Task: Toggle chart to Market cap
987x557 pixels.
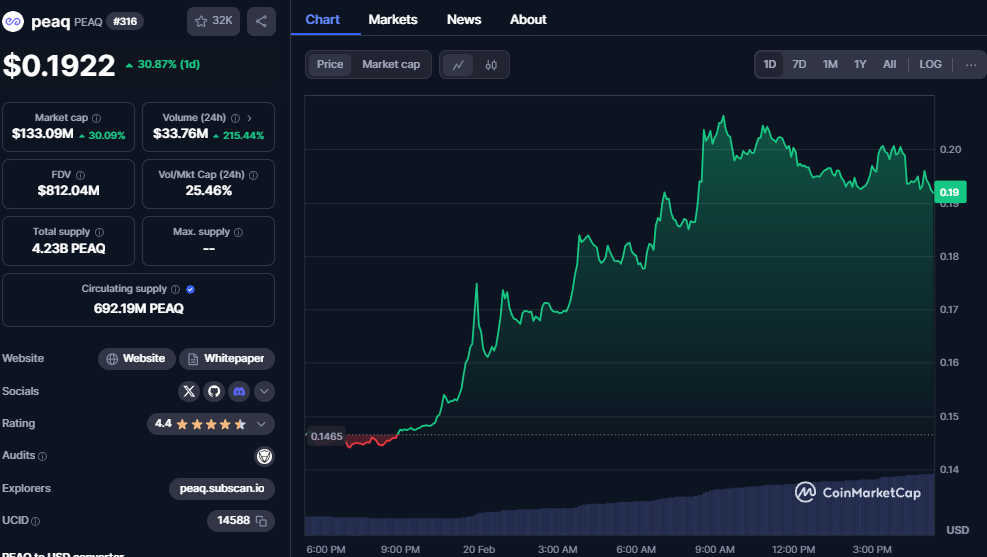Action: [x=391, y=65]
